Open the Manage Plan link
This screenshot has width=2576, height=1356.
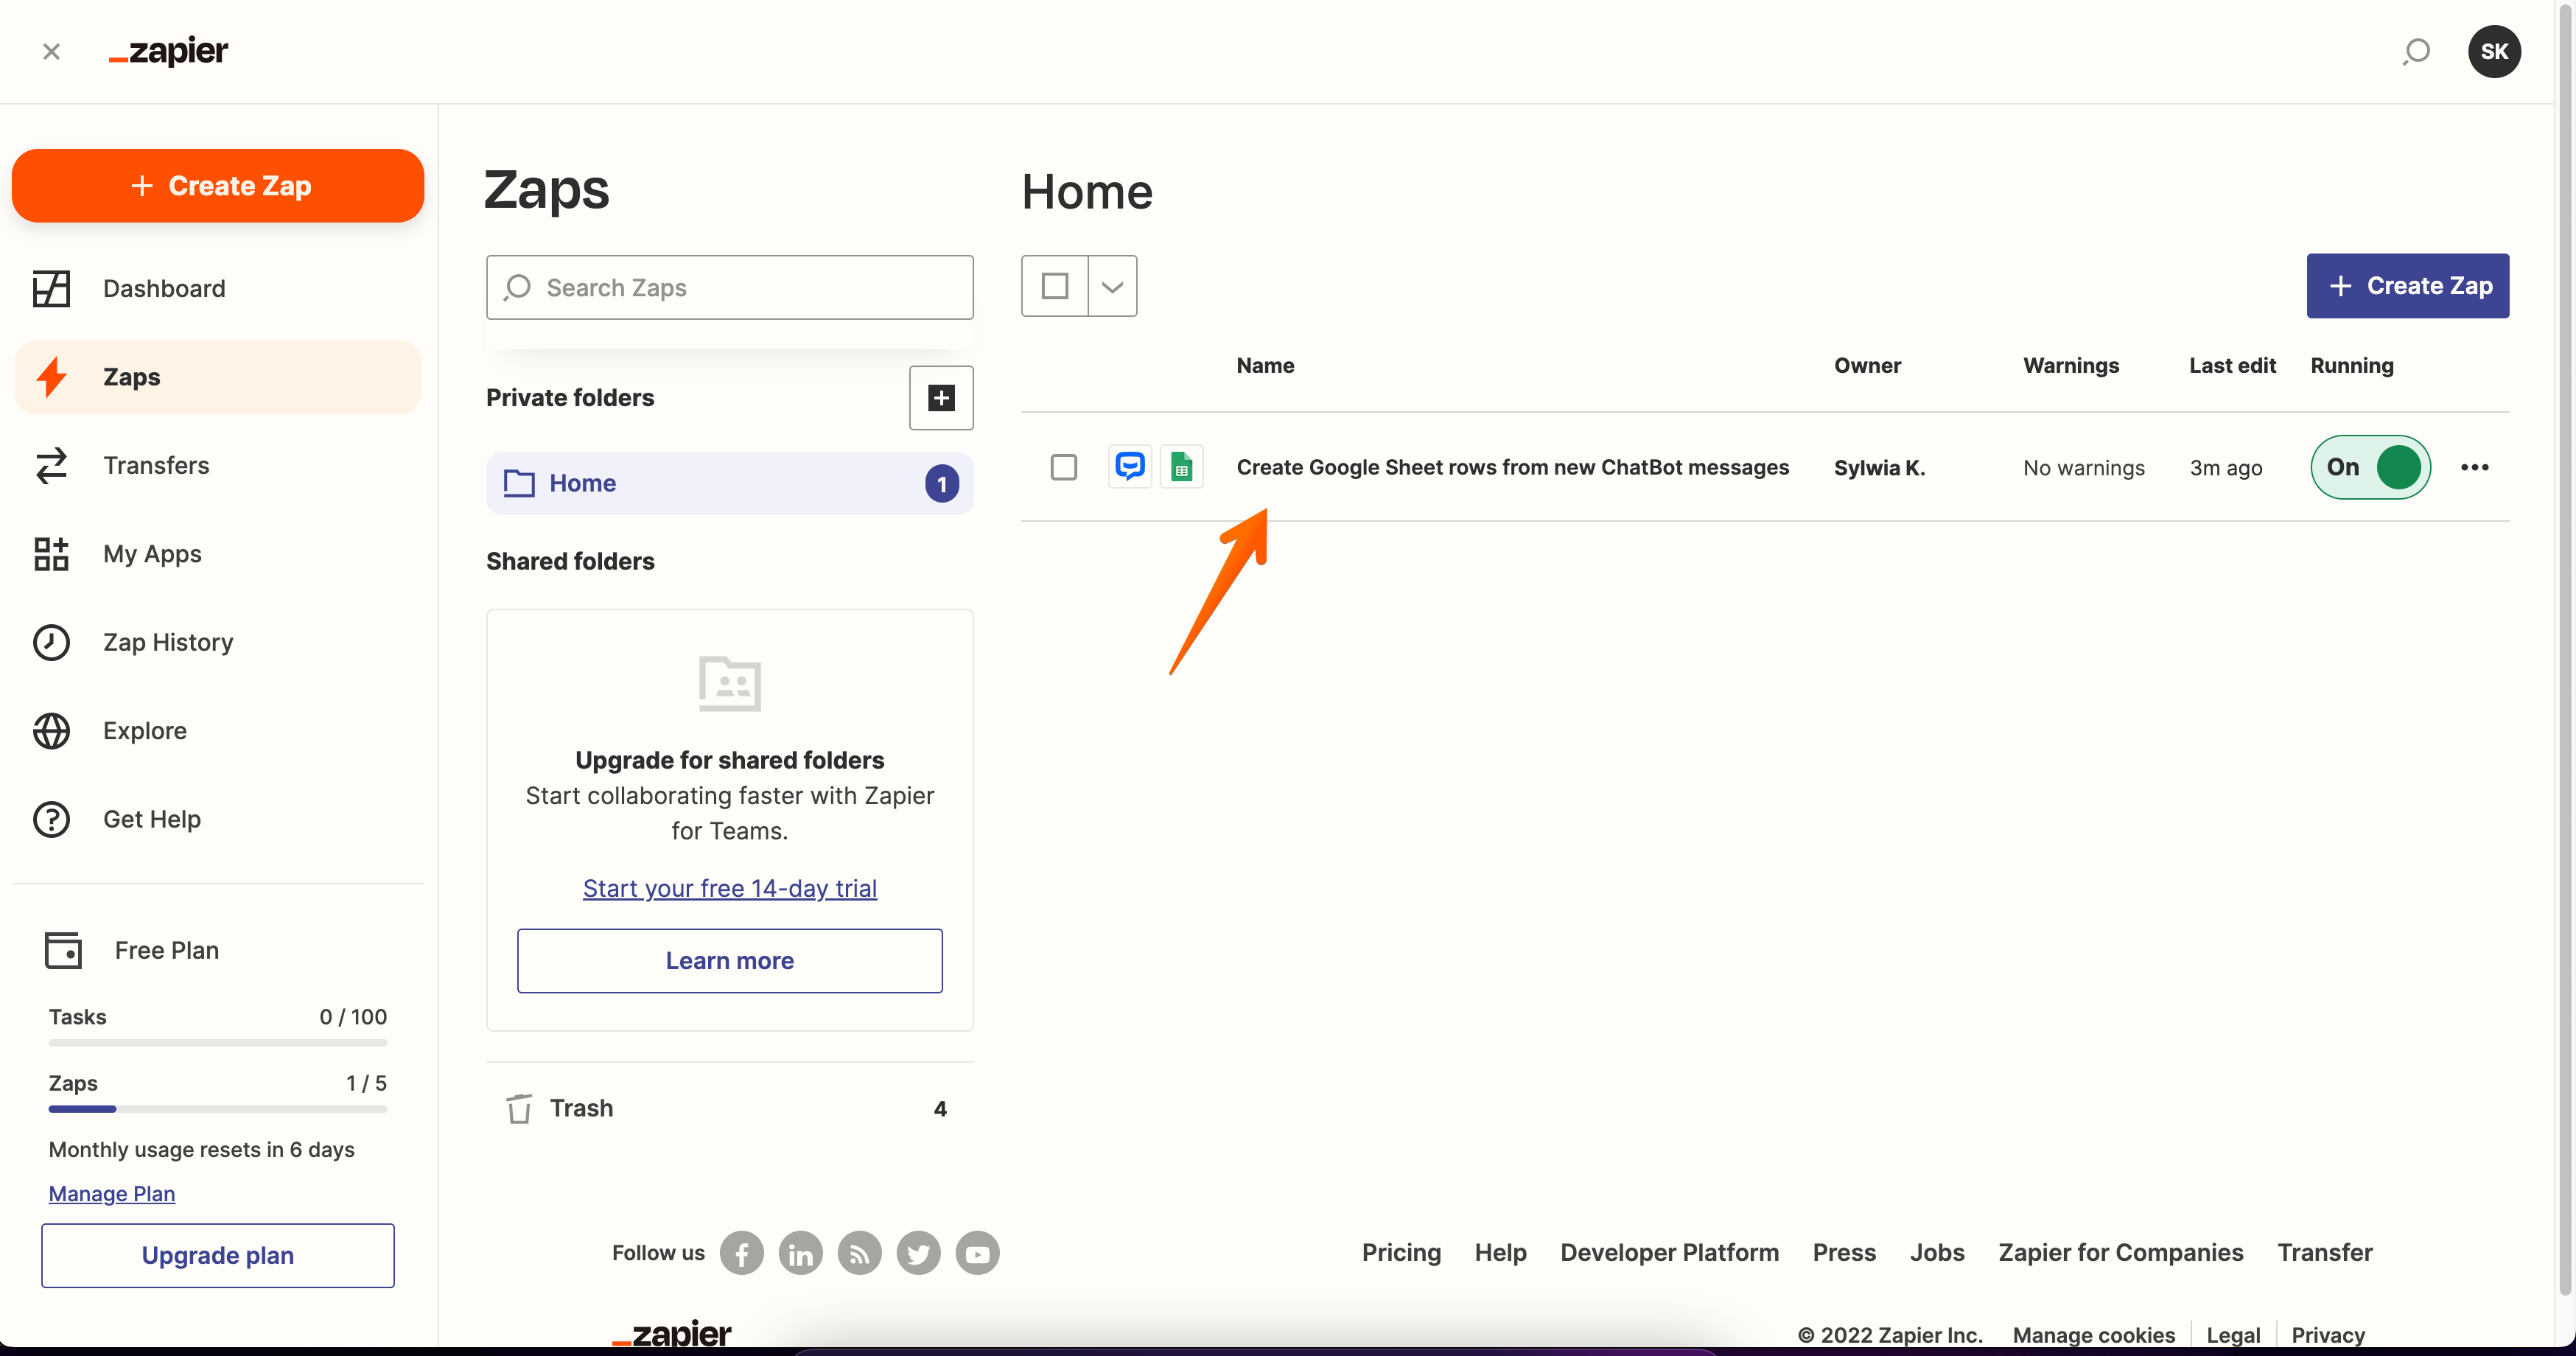tap(112, 1193)
